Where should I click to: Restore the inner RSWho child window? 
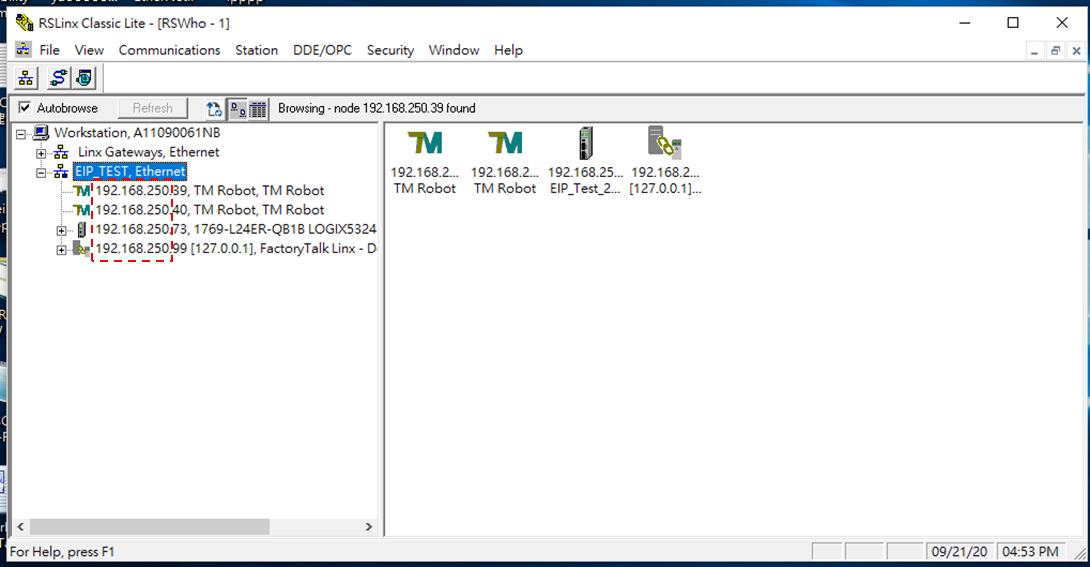click(1055, 51)
